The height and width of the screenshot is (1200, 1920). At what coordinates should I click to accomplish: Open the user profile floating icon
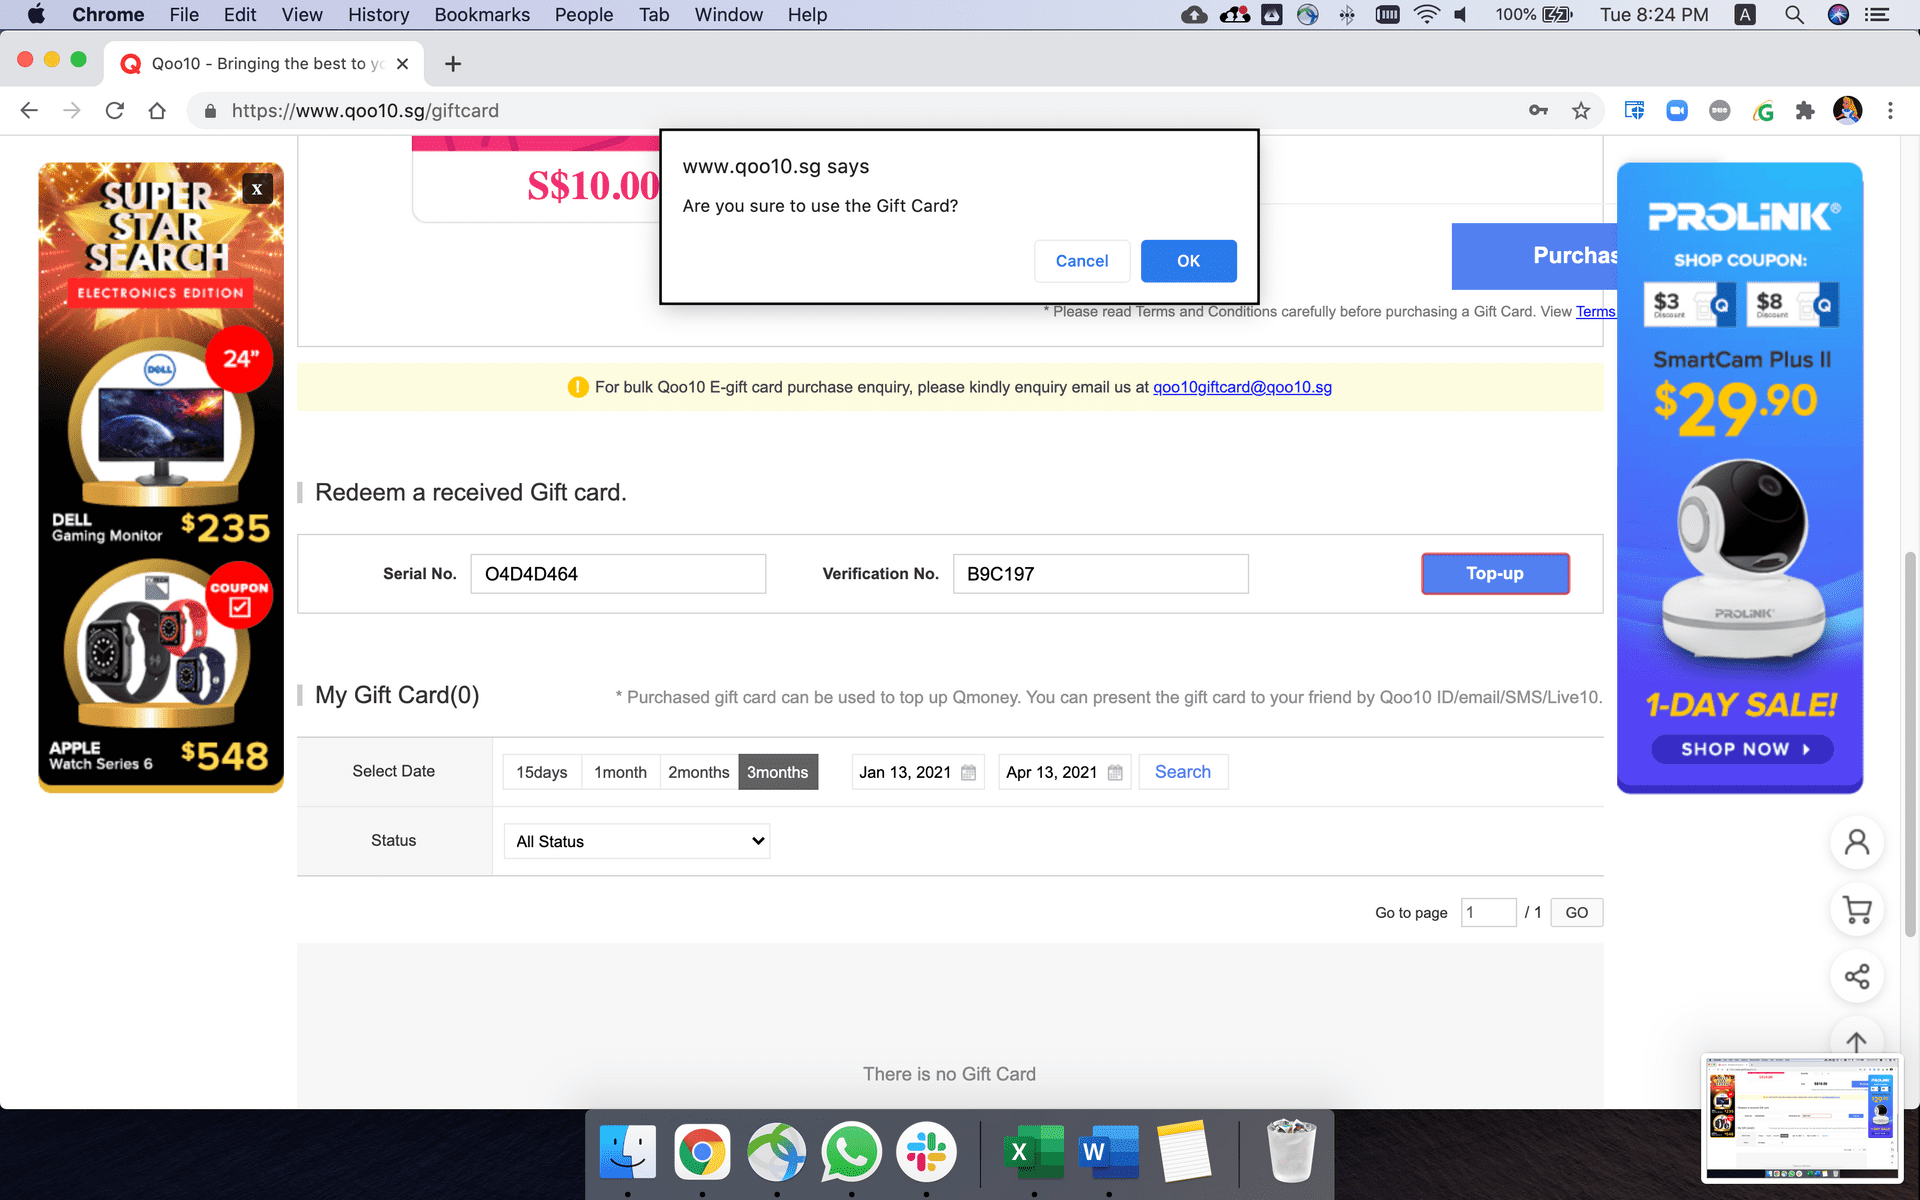point(1857,843)
